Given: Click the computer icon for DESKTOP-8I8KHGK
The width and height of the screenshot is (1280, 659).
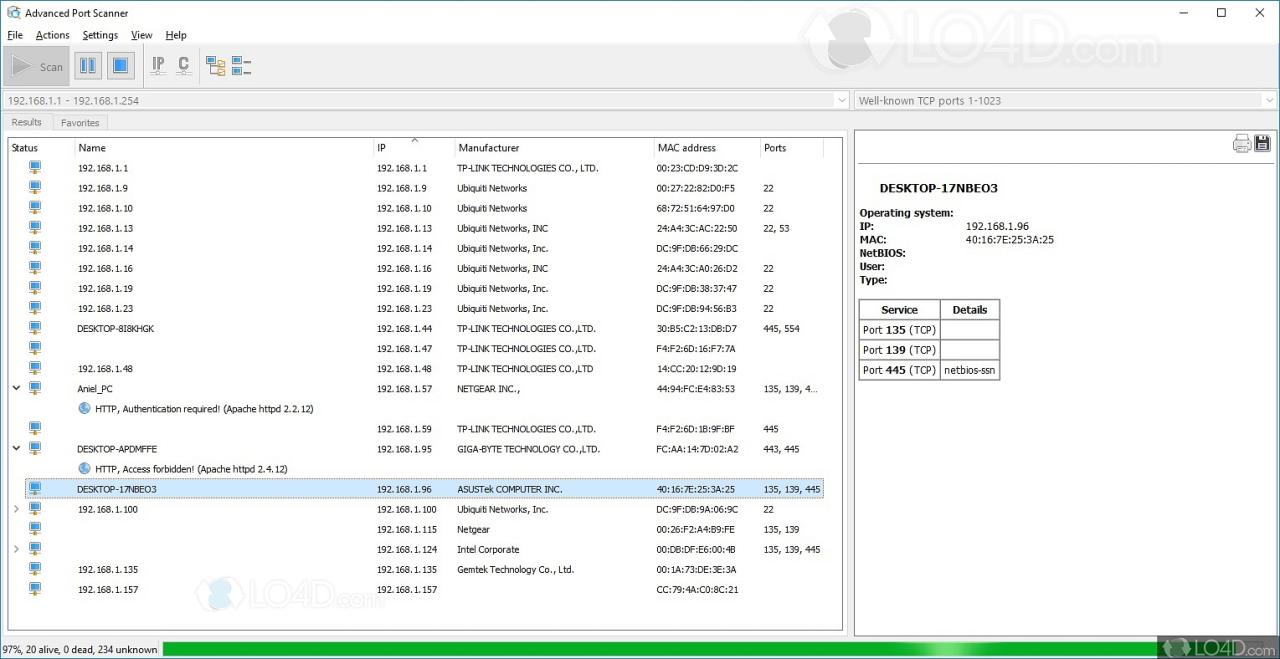Looking at the screenshot, I should [x=35, y=327].
